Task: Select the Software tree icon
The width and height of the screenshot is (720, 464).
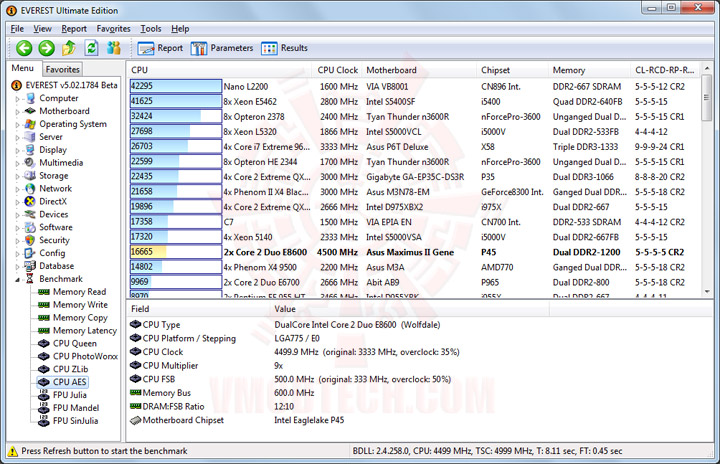Action: tap(30, 227)
